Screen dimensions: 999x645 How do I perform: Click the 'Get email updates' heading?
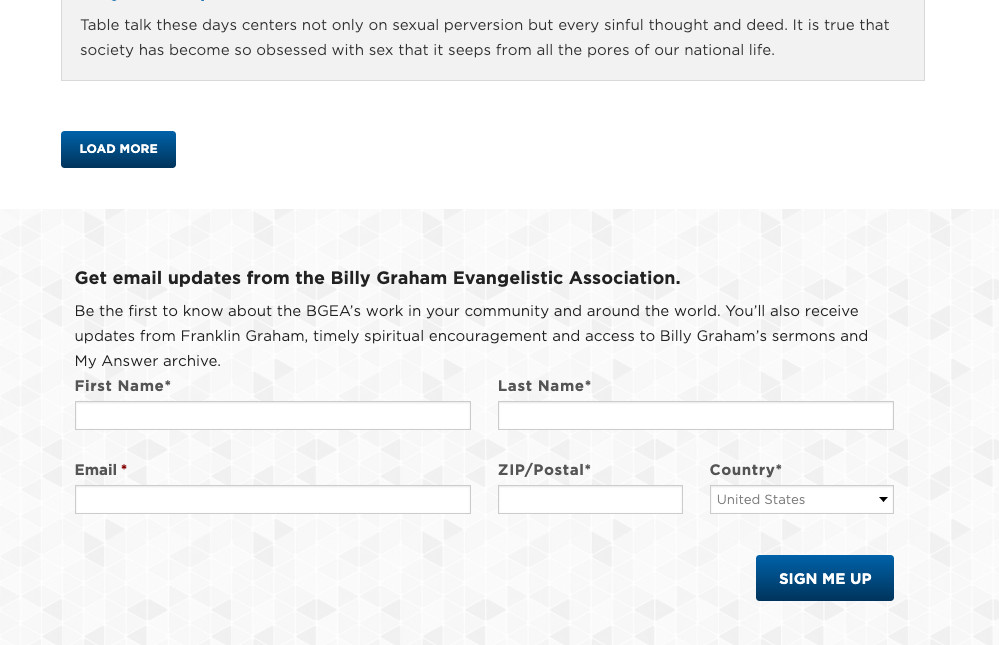[x=377, y=278]
